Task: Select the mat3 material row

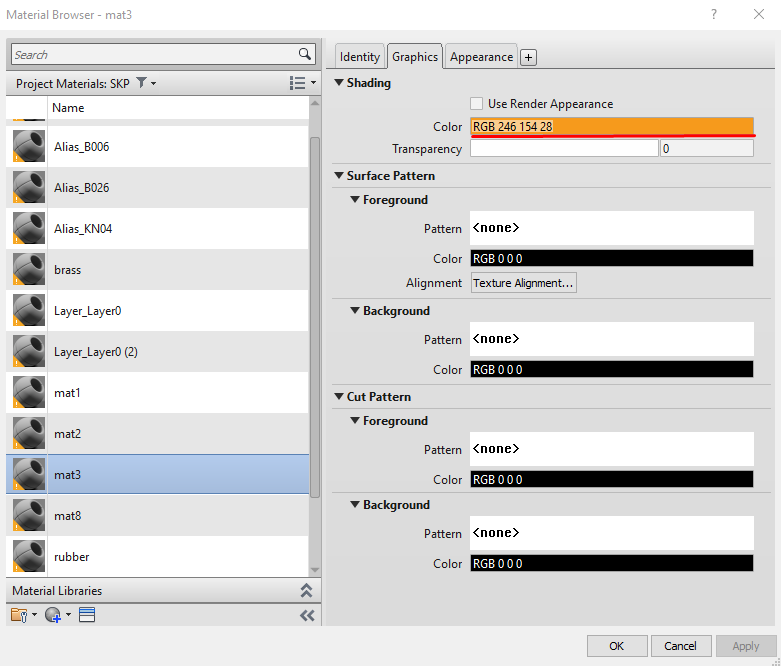Action: [157, 474]
